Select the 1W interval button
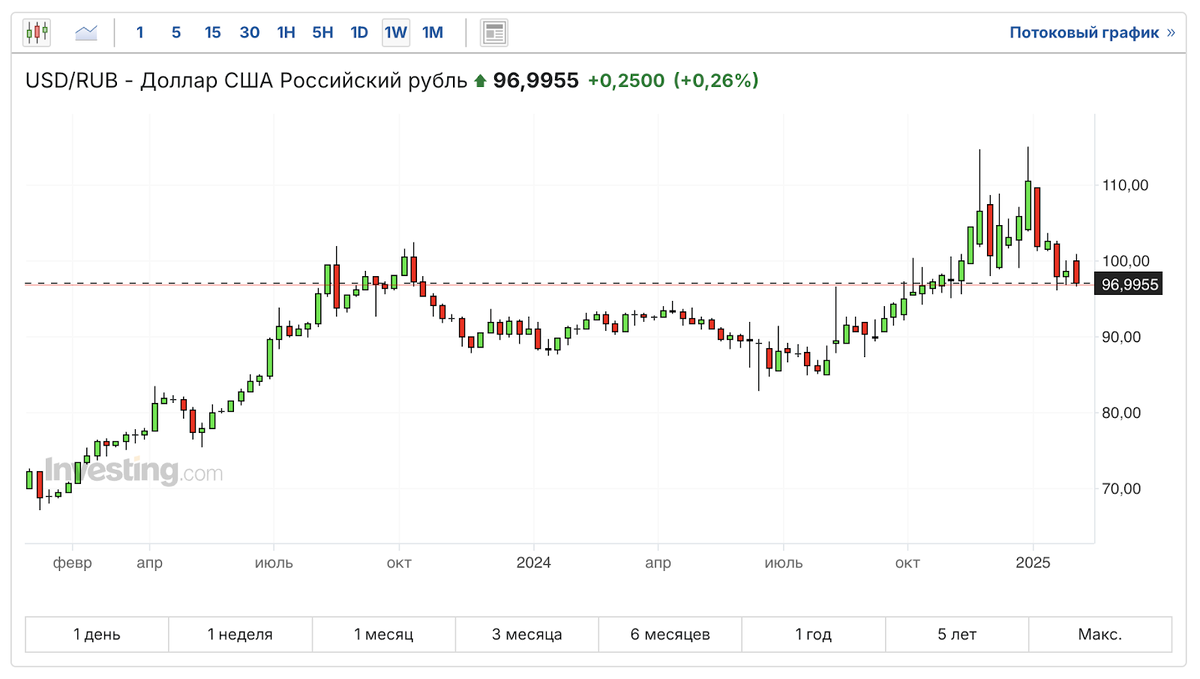The height and width of the screenshot is (679, 1200). point(396,32)
